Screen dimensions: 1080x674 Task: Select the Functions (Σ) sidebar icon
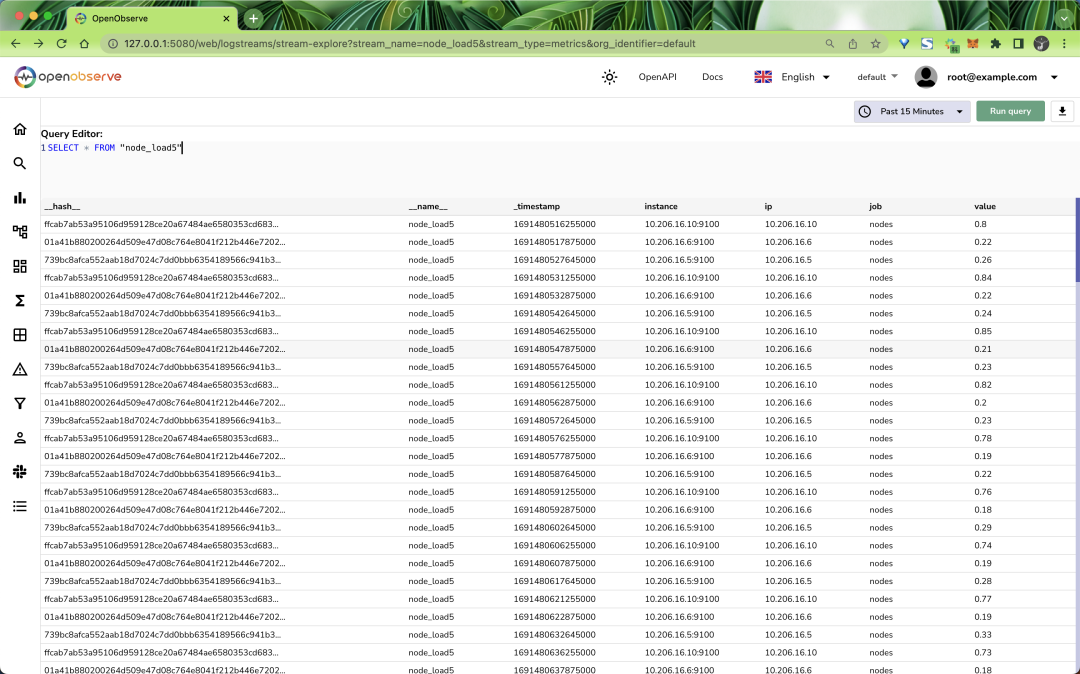click(x=19, y=300)
